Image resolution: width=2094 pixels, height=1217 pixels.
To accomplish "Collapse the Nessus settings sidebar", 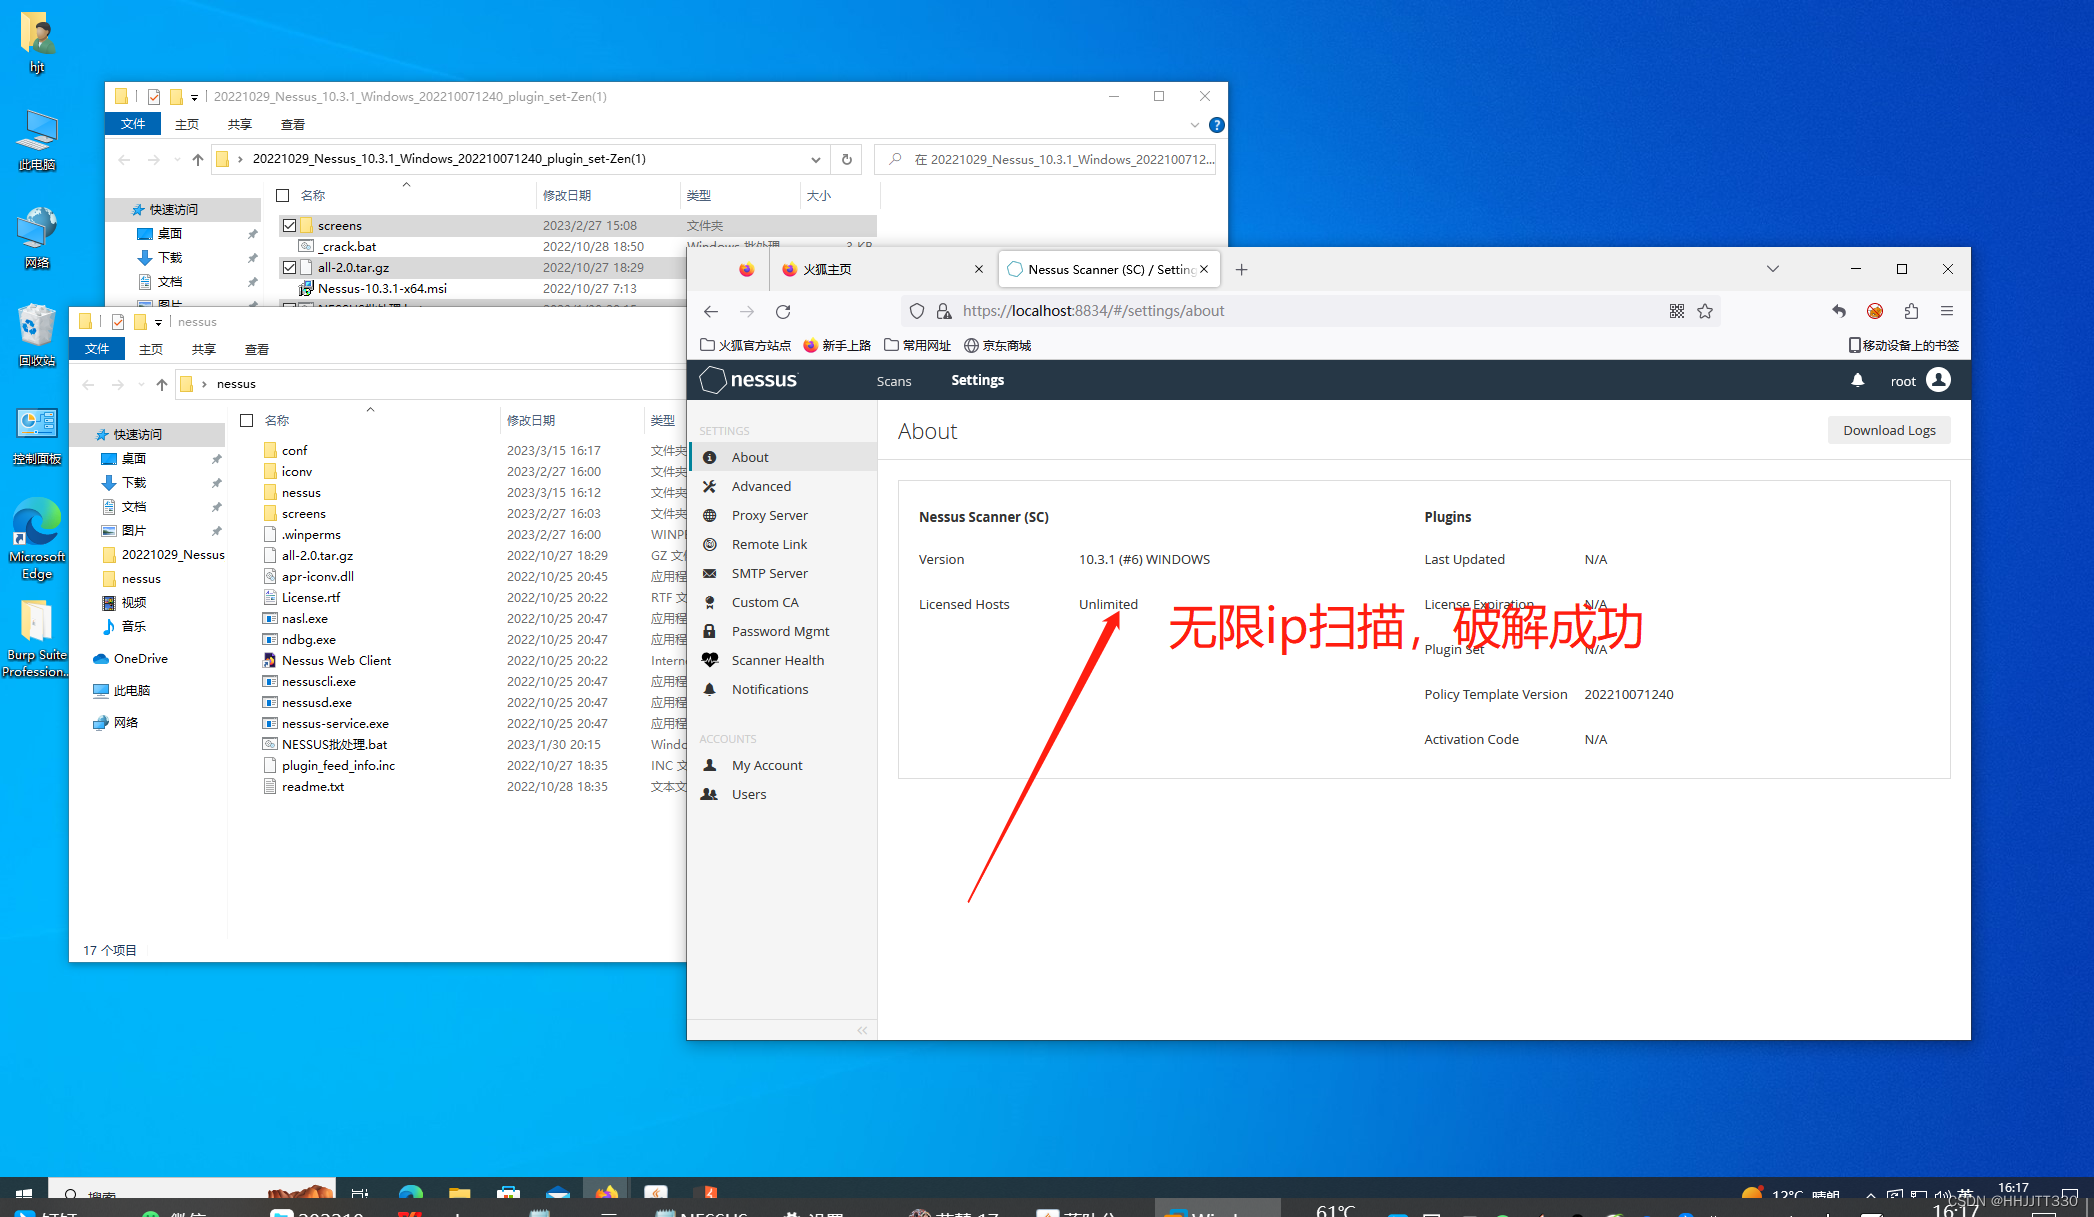I will pyautogui.click(x=862, y=1030).
